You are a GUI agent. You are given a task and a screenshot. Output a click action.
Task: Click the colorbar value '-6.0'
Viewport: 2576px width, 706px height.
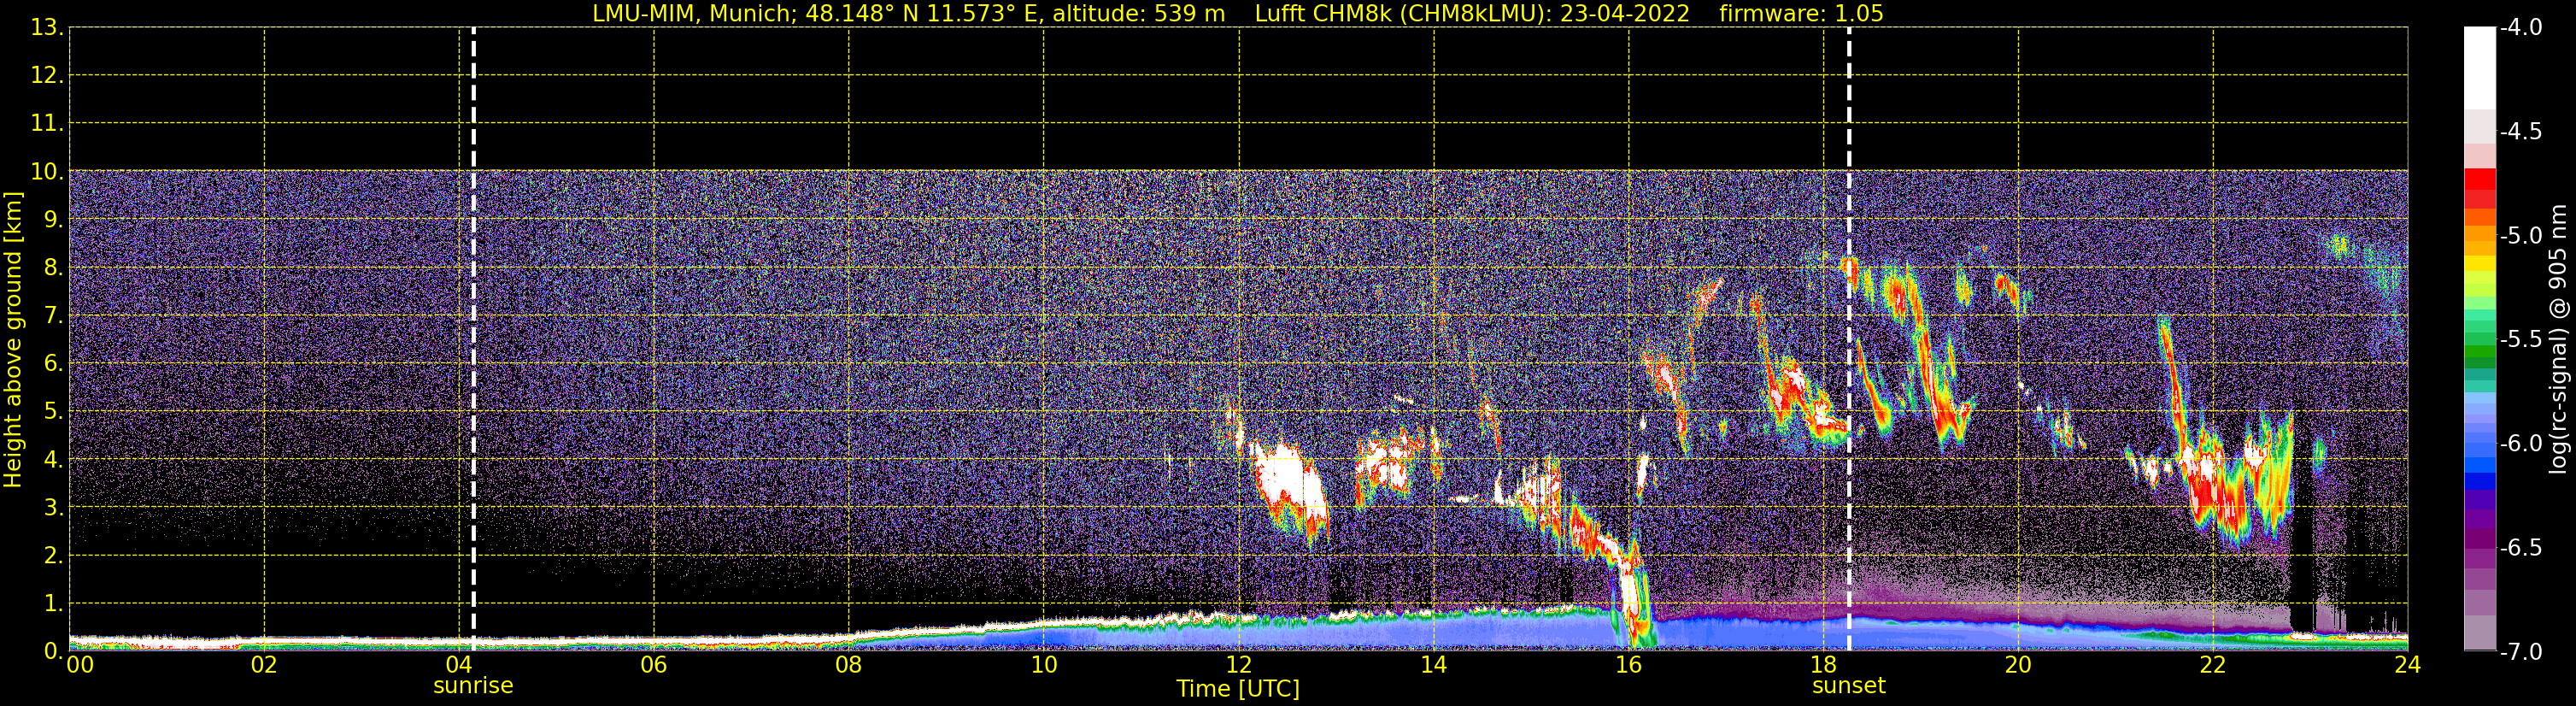click(2520, 443)
